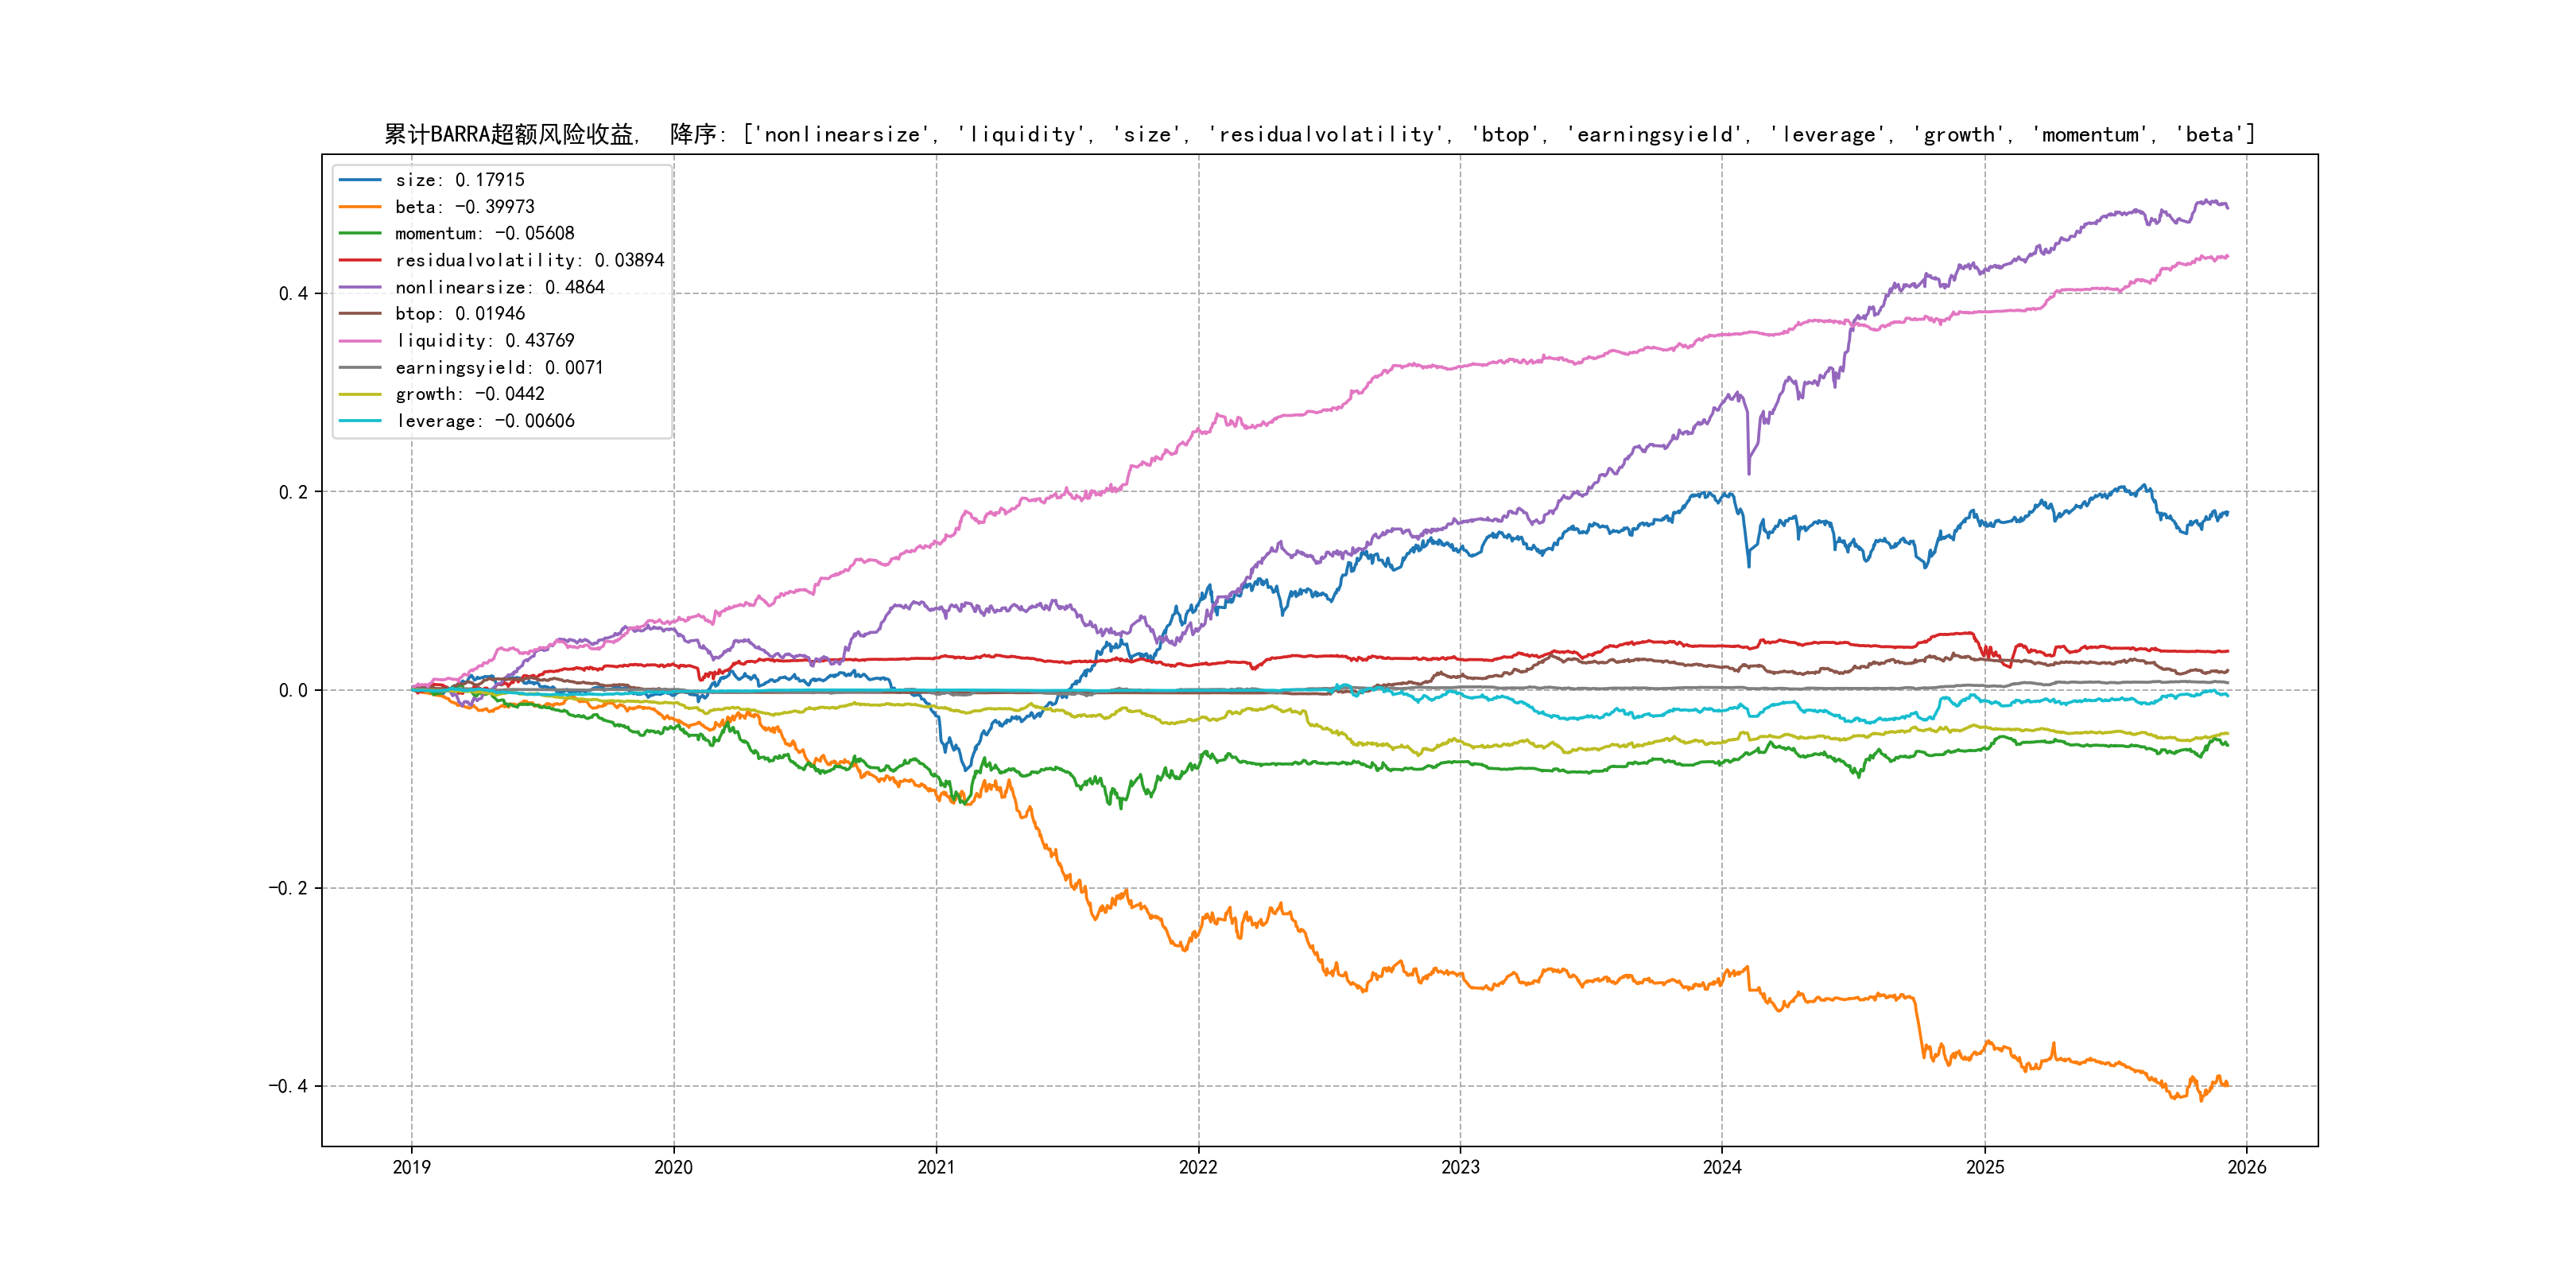Select the 'growth: -0.0442' legend label

[469, 394]
